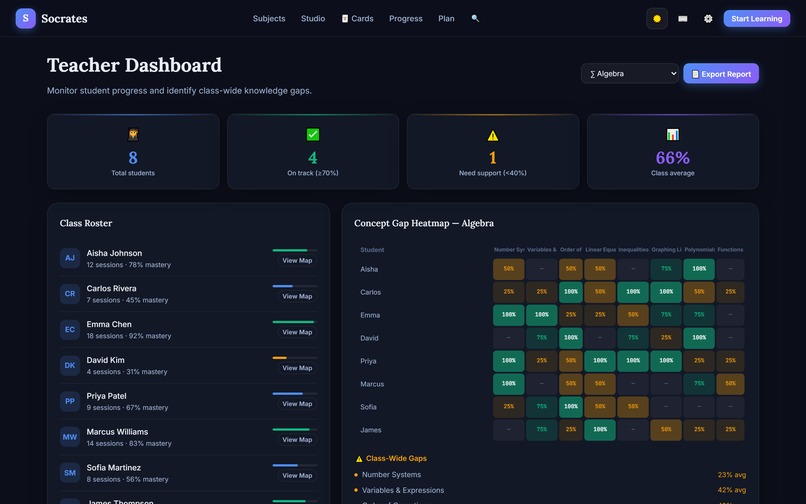The height and width of the screenshot is (504, 806).
Task: Click Priya's Linear Equations 100% cell
Action: point(600,361)
